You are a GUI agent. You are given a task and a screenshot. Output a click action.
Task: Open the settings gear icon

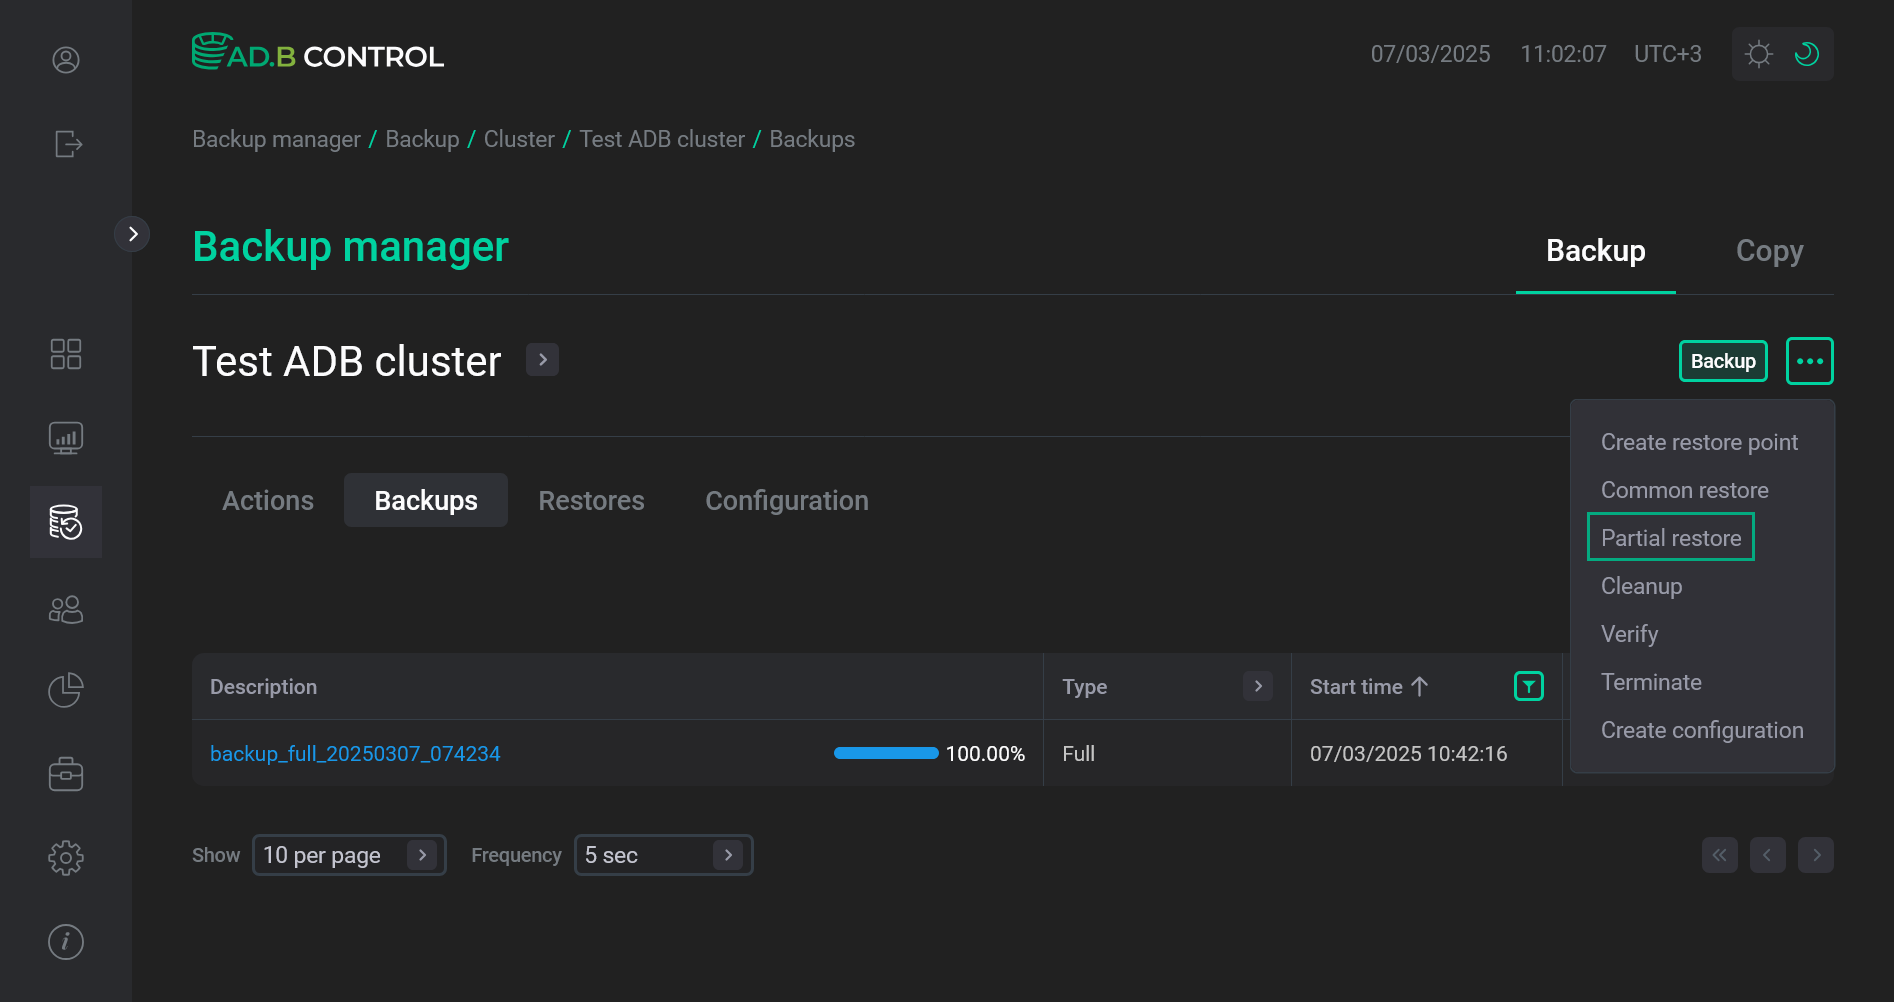(x=66, y=858)
